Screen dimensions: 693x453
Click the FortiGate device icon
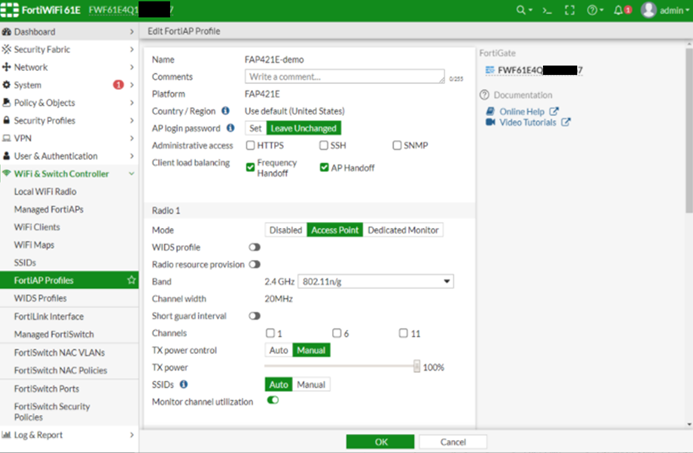pos(490,70)
